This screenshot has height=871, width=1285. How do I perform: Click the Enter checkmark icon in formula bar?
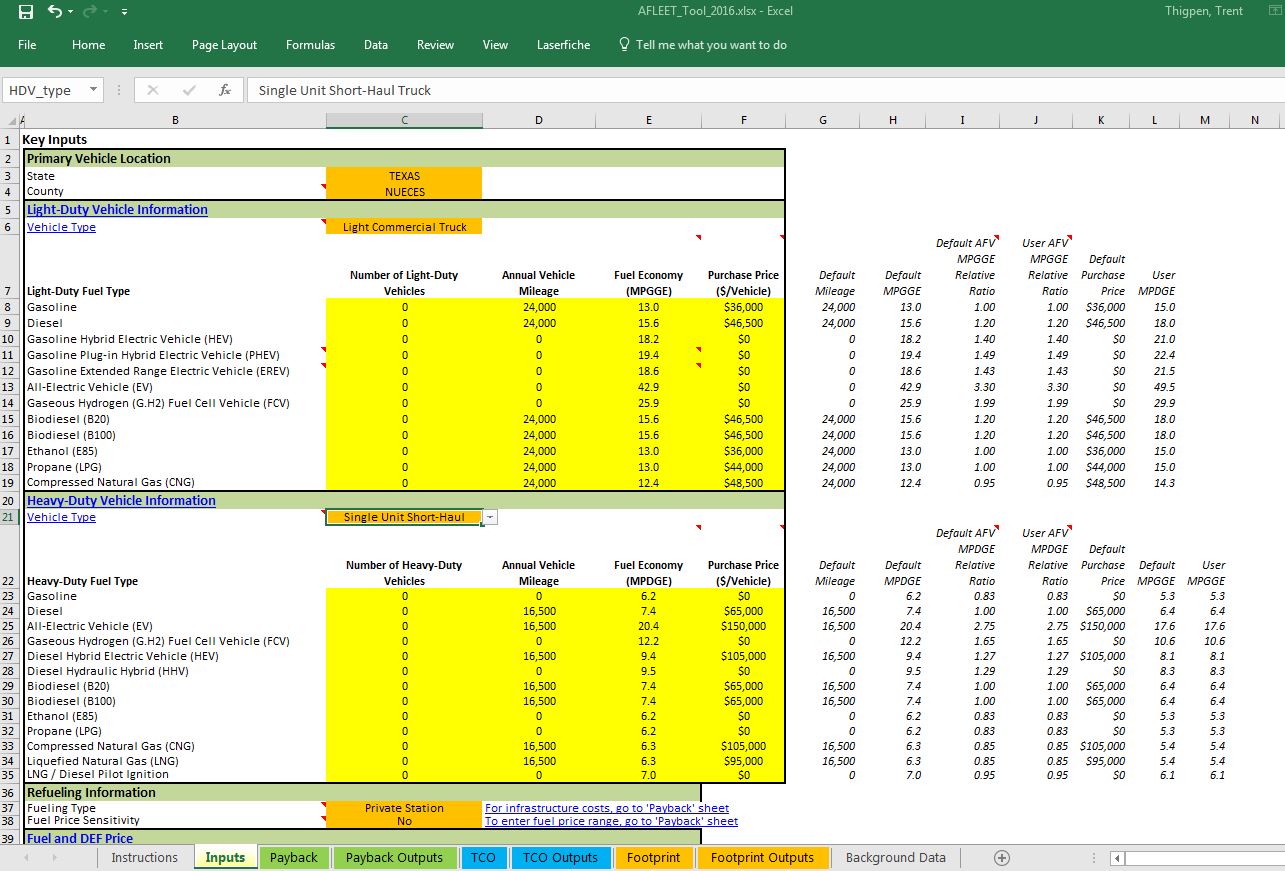click(188, 90)
